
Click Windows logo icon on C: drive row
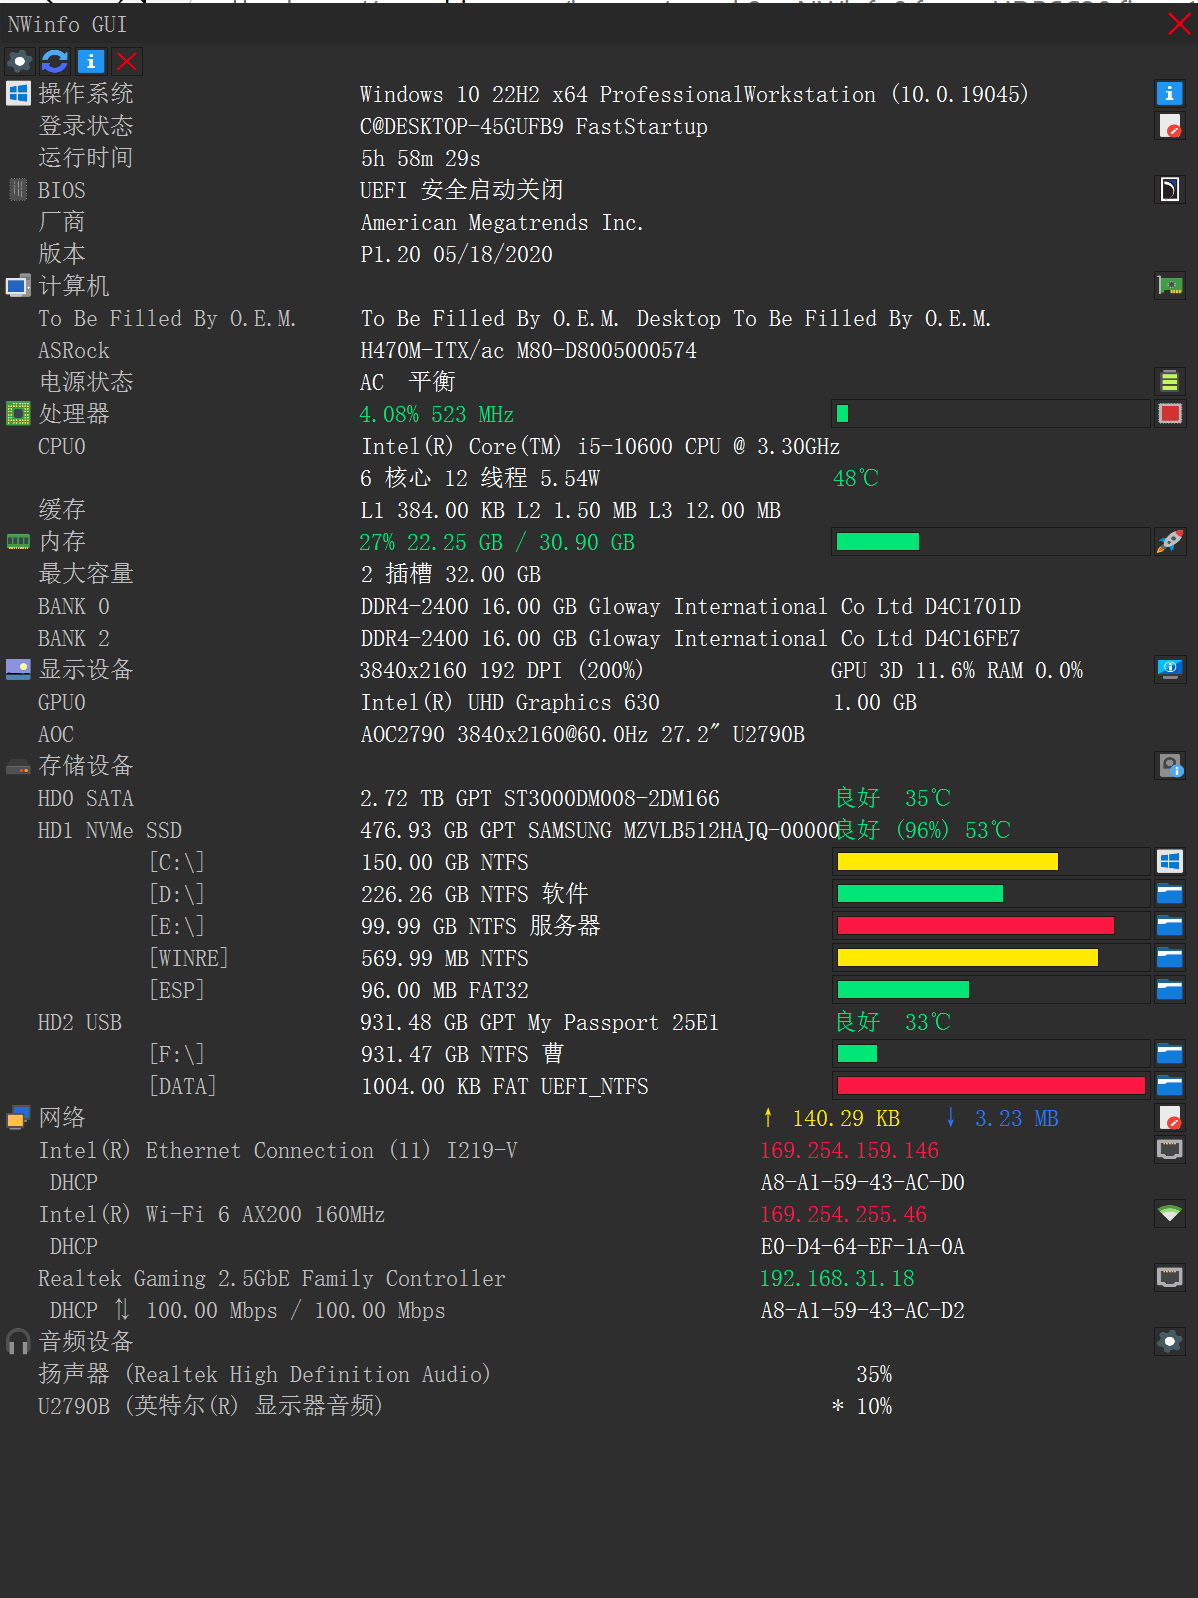click(x=1170, y=862)
